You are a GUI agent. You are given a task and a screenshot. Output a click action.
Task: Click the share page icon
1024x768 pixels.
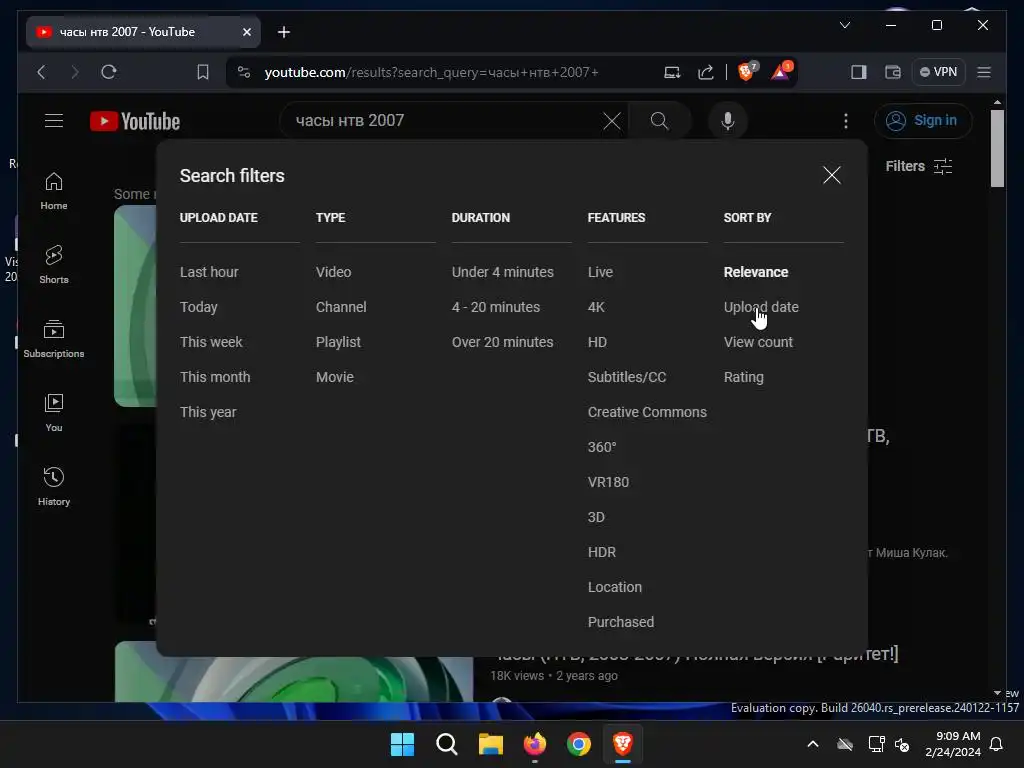(706, 72)
